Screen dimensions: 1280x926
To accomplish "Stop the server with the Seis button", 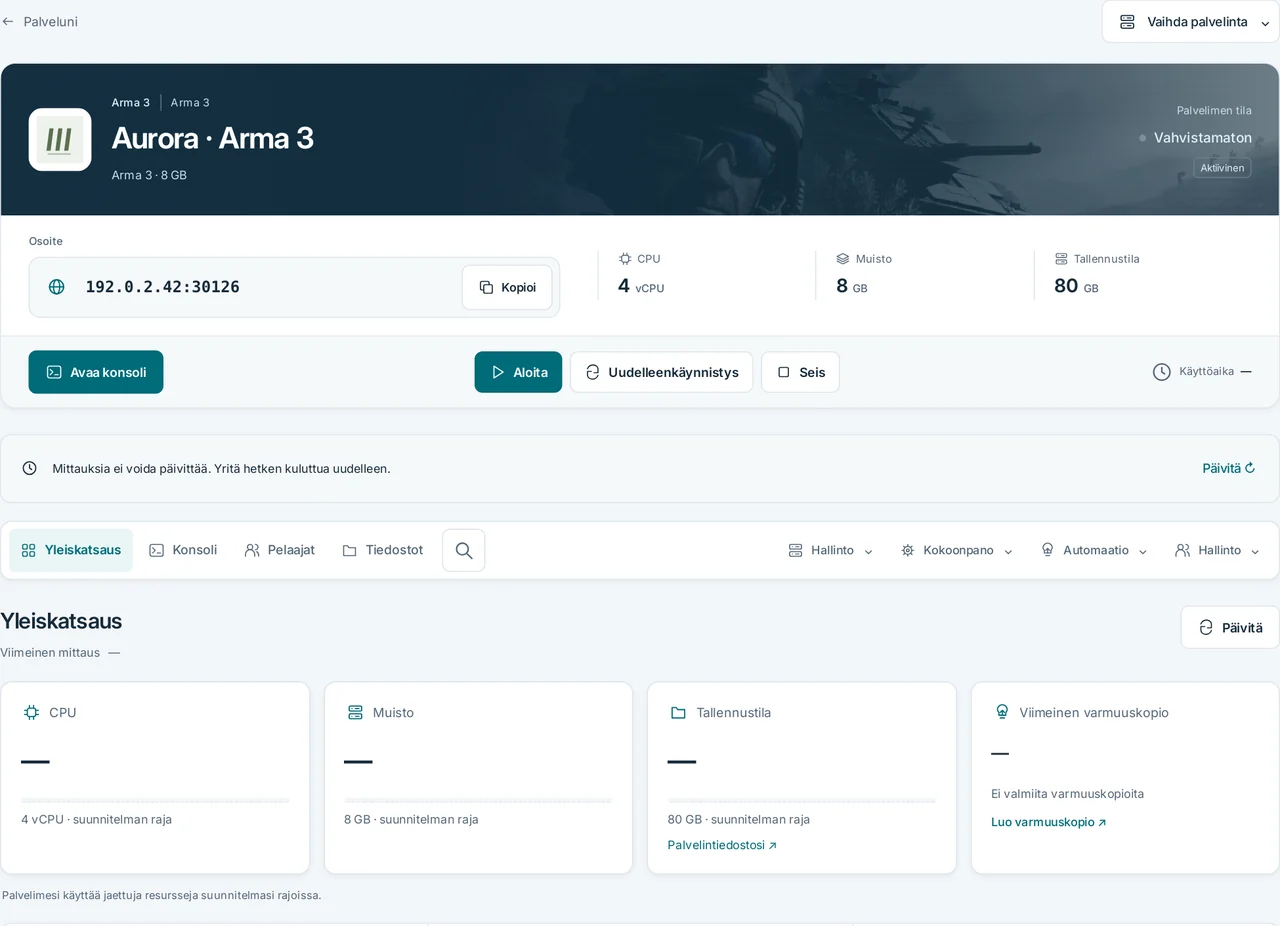I will pyautogui.click(x=800, y=372).
